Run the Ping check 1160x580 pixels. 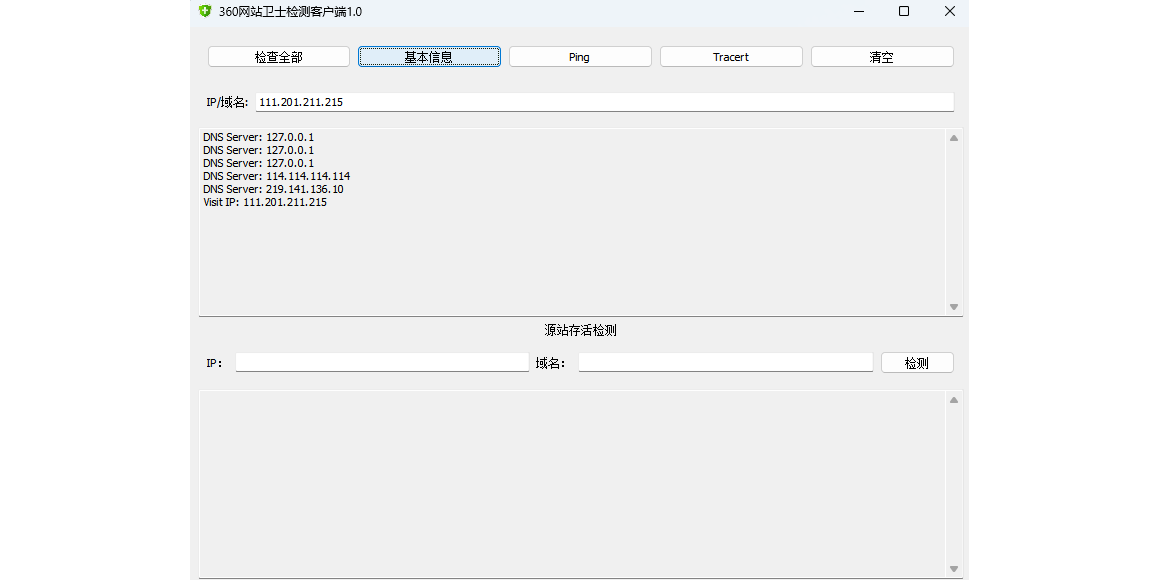(580, 57)
